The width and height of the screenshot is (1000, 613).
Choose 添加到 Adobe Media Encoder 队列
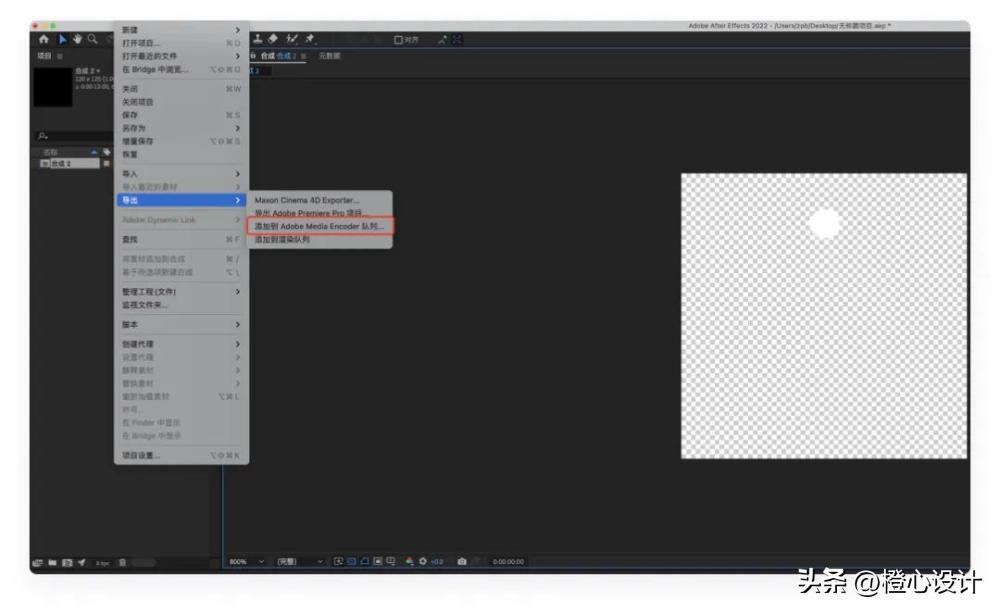coord(320,227)
